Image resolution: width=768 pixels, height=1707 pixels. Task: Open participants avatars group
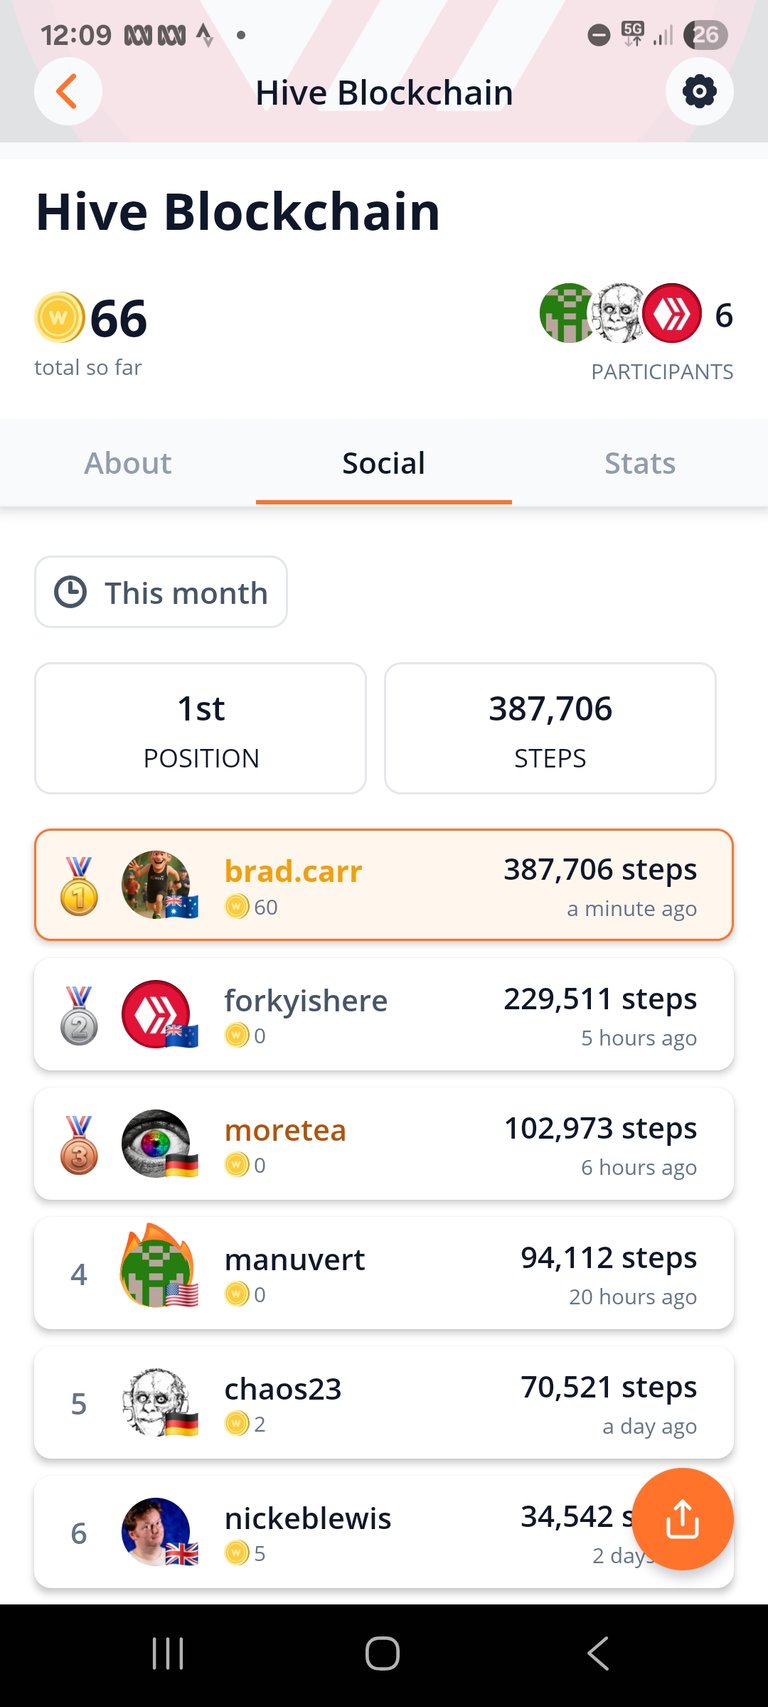click(620, 313)
